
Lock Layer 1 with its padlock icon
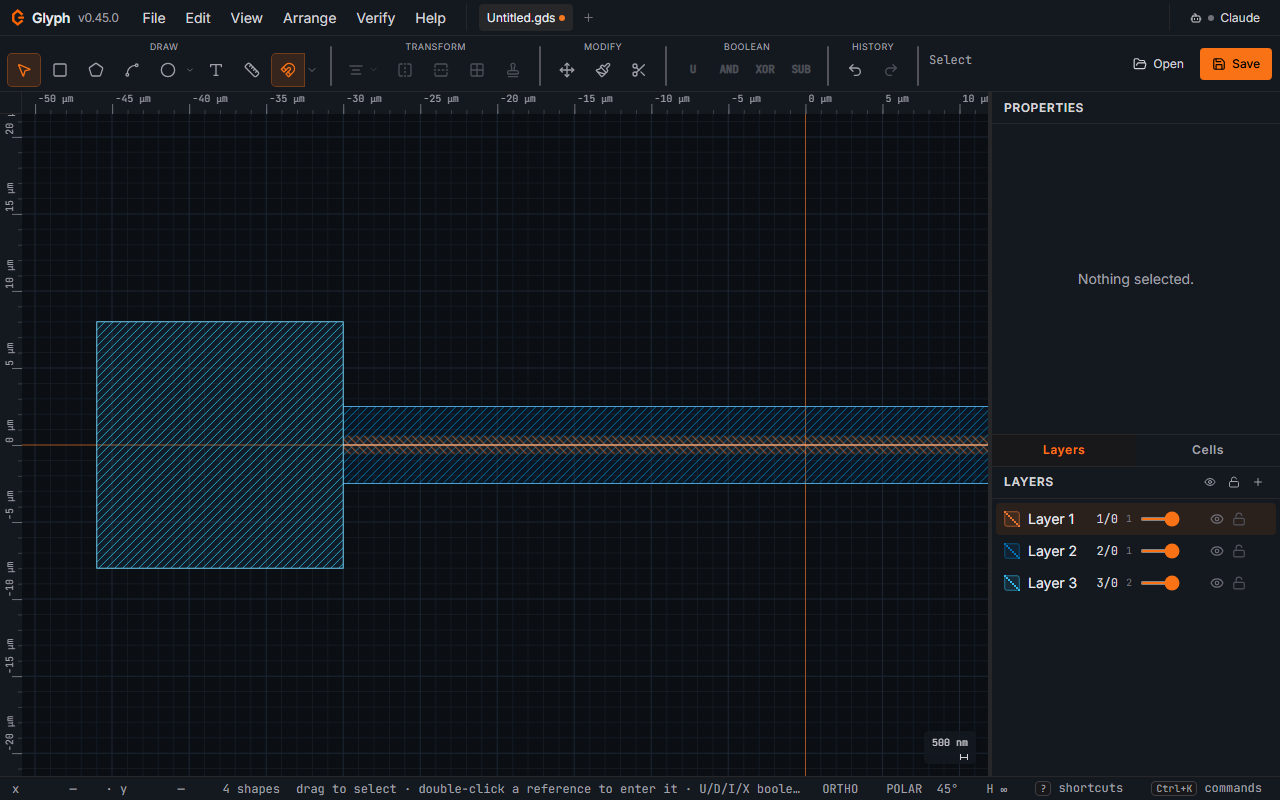[x=1239, y=519]
